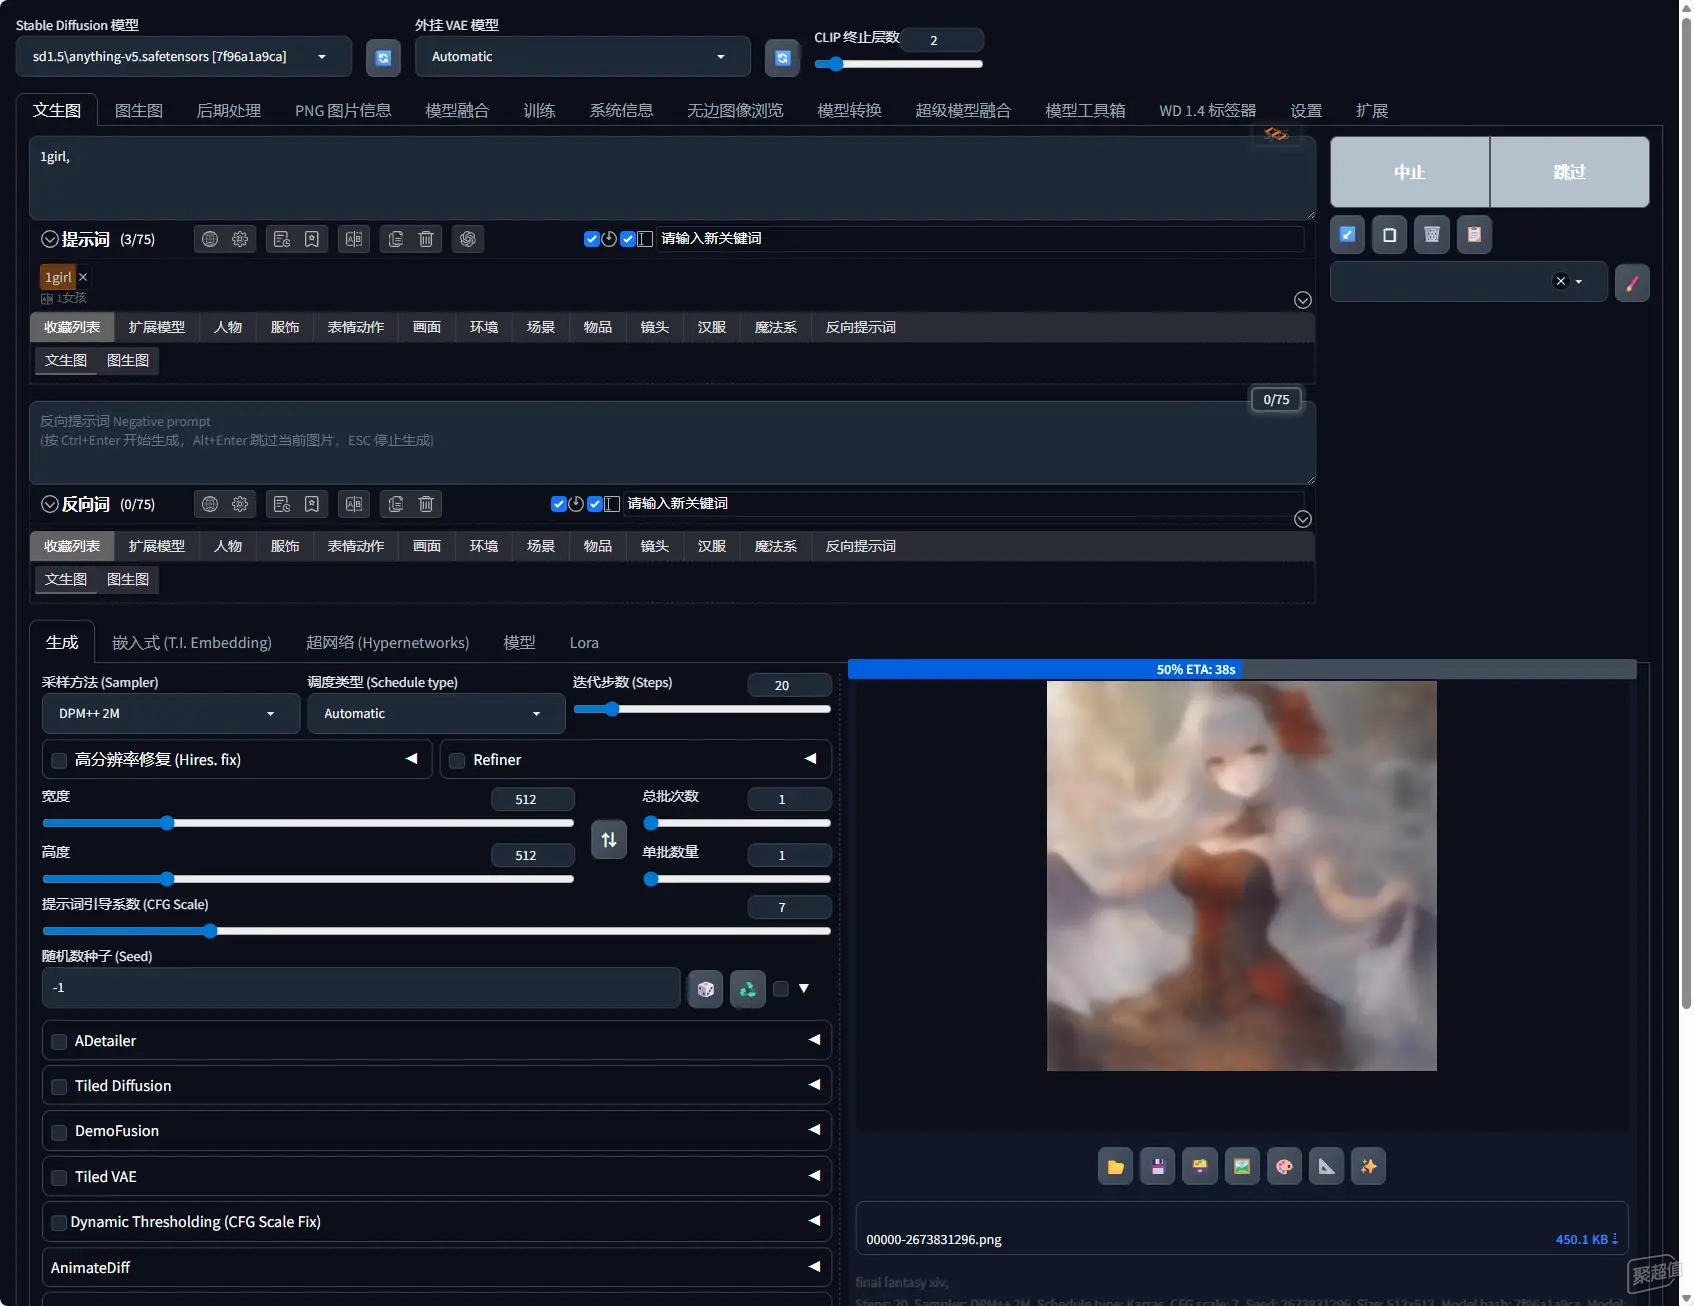The width and height of the screenshot is (1694, 1306).
Task: Enable the ADetailer checkbox
Action: [x=60, y=1042]
